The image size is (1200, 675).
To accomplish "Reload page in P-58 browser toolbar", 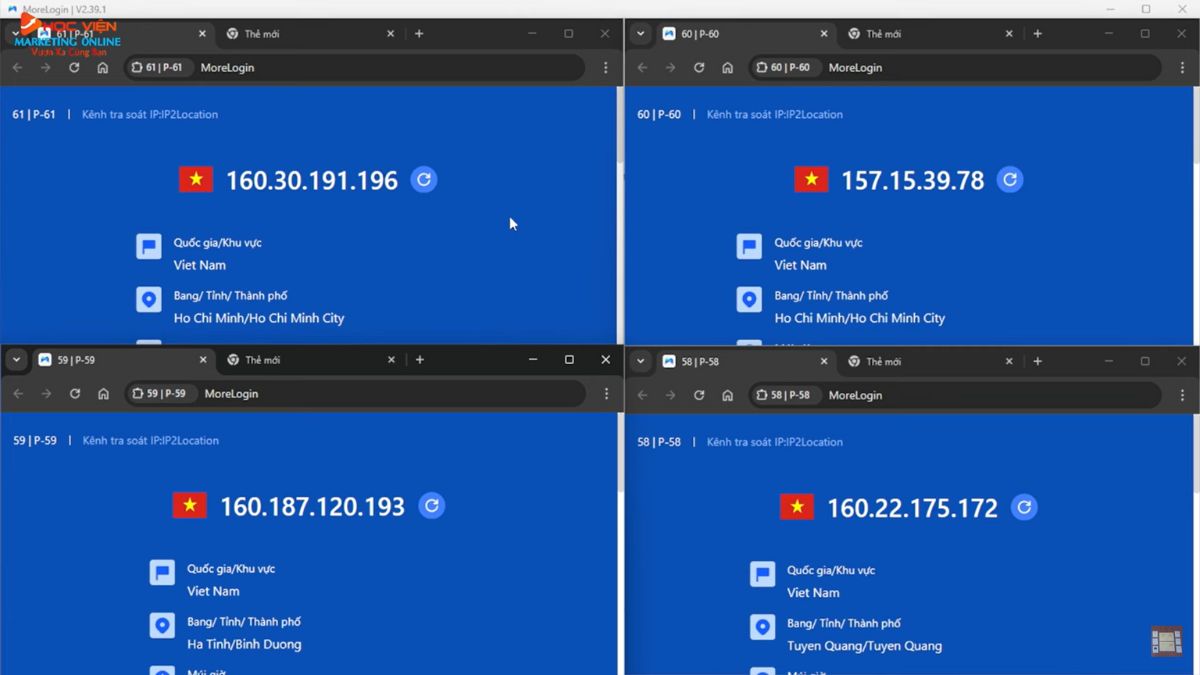I will point(699,395).
